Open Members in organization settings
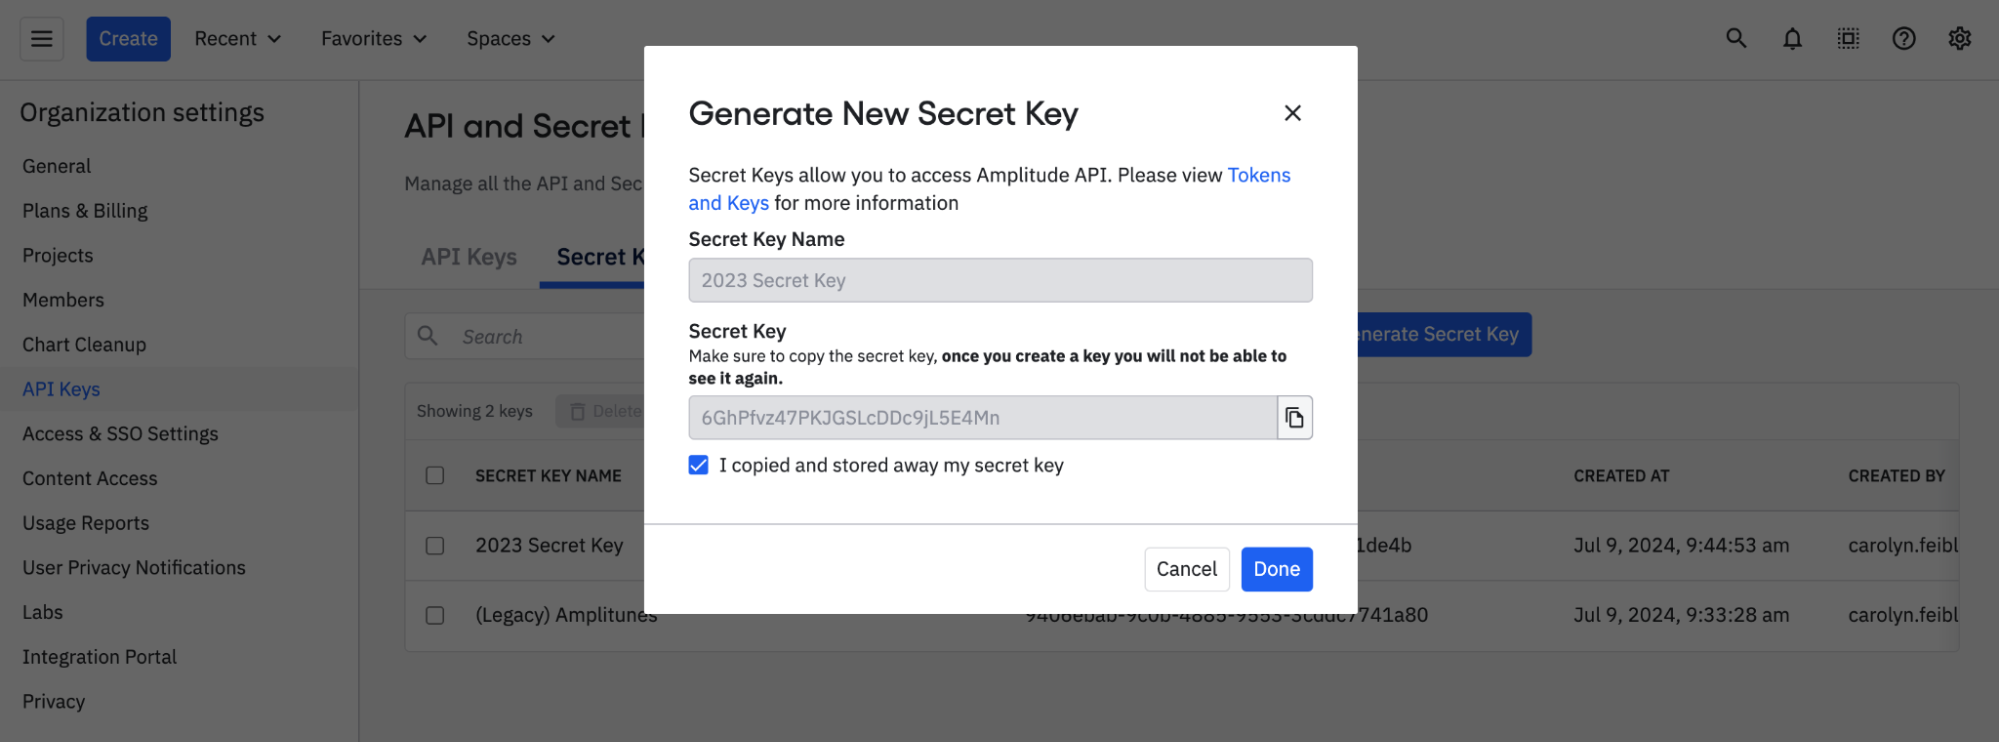 (x=63, y=300)
